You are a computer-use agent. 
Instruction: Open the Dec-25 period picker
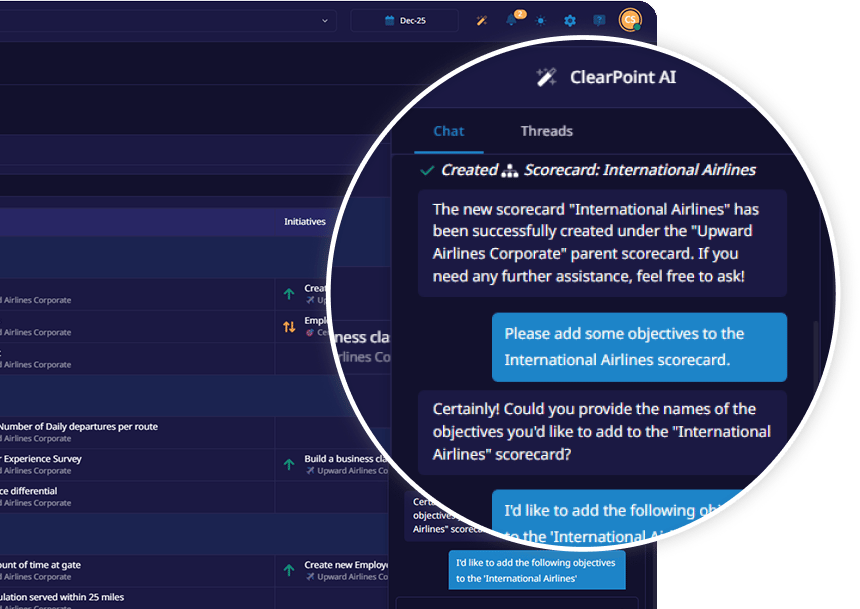[x=405, y=21]
